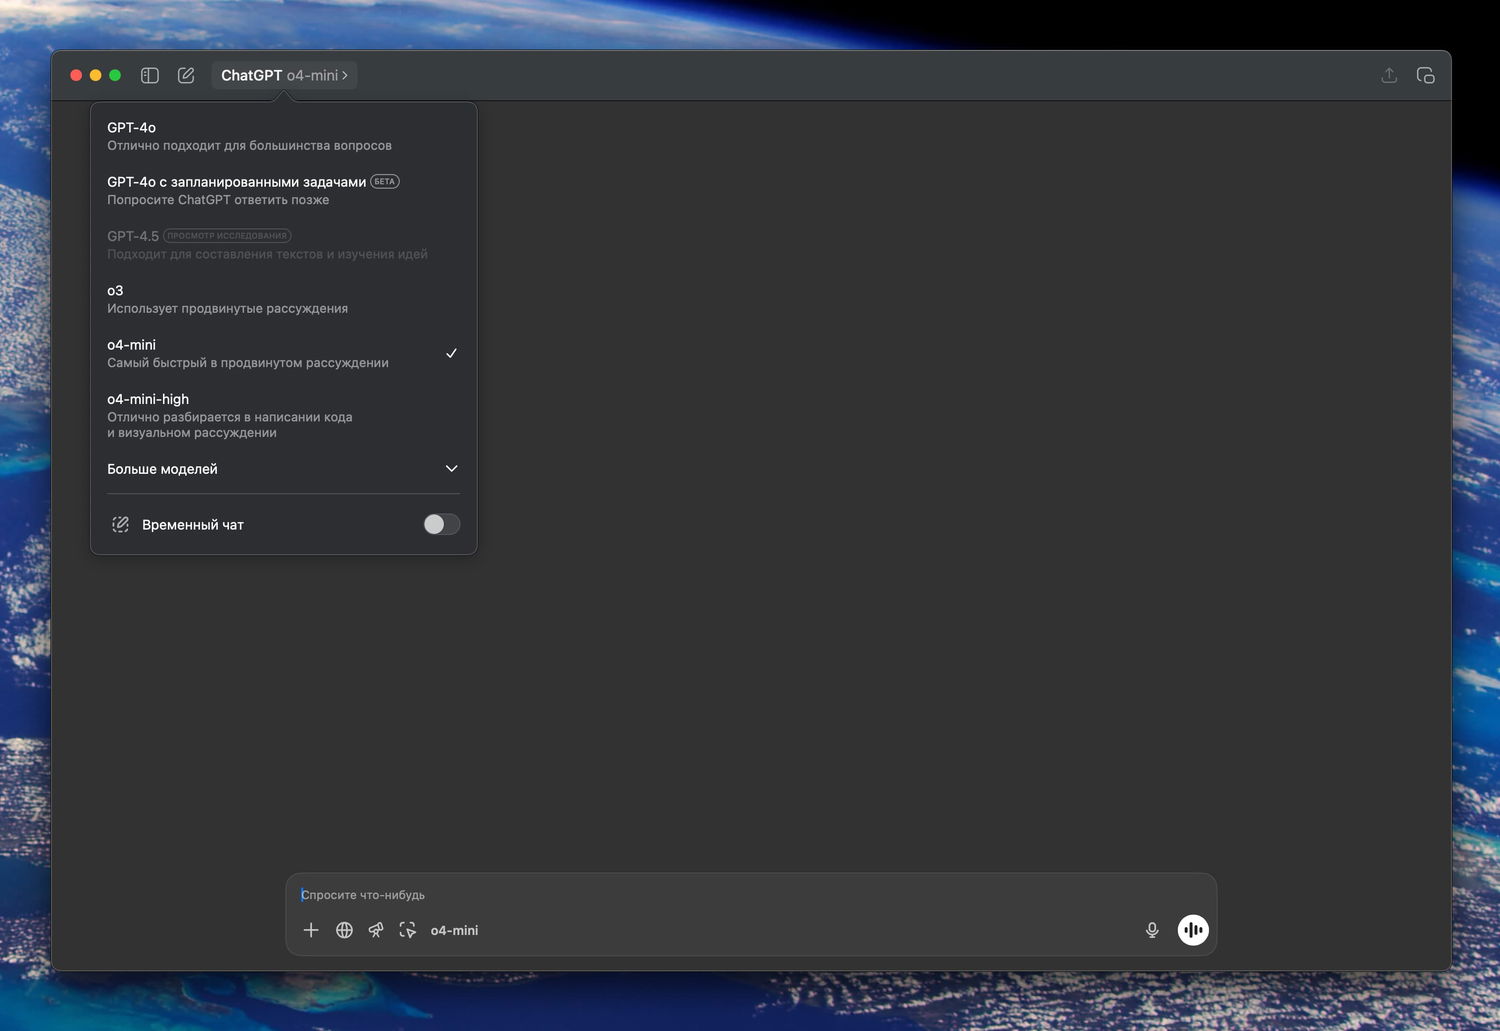Click the checkmark beside o4-mini
Screen dimensions: 1500x1031
click(451, 353)
